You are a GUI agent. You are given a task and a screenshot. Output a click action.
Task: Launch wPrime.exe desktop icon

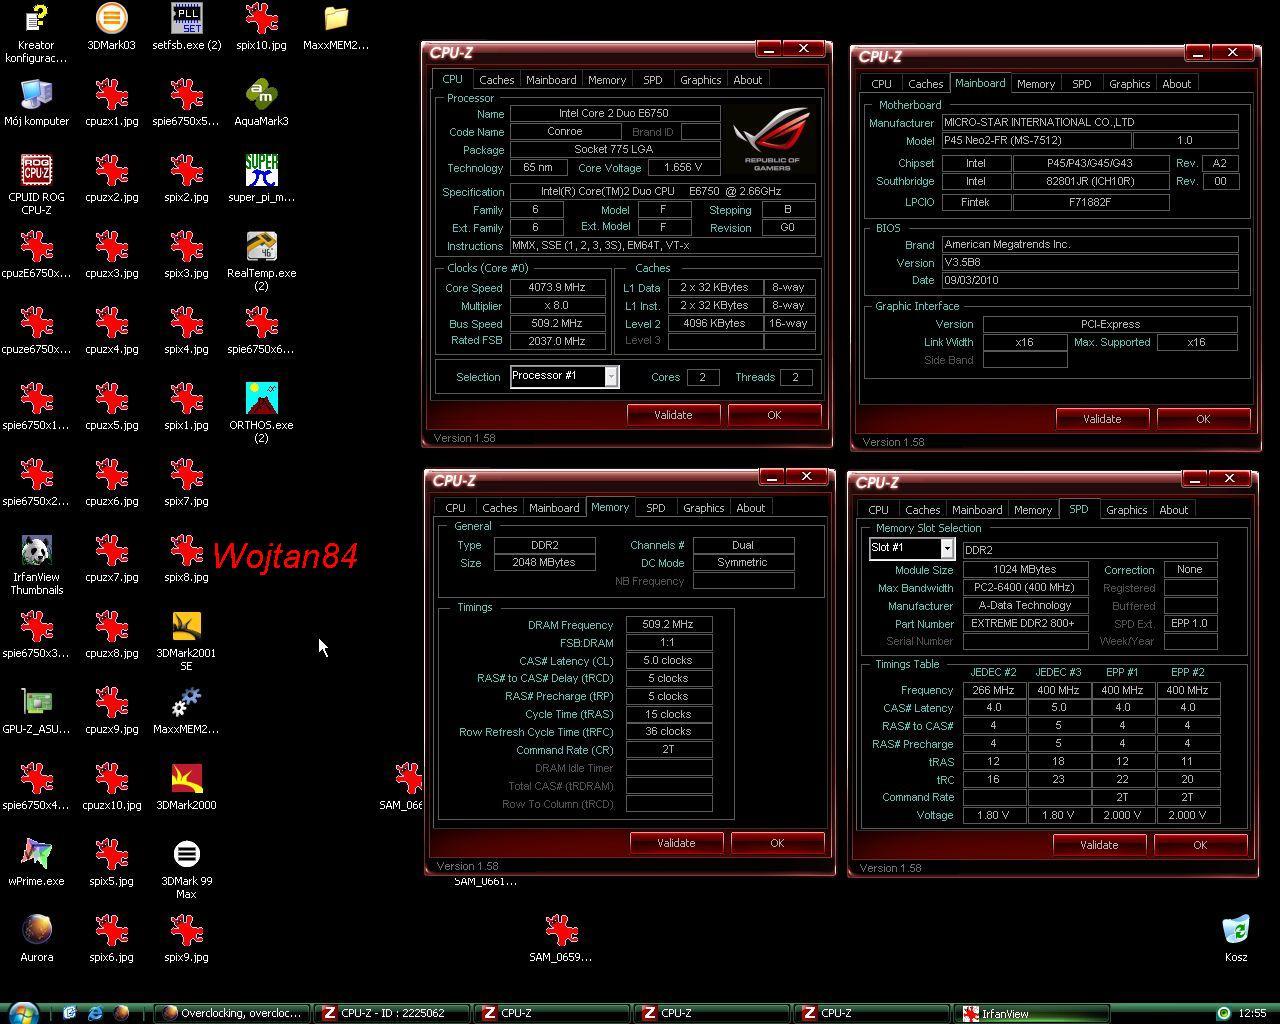point(37,862)
